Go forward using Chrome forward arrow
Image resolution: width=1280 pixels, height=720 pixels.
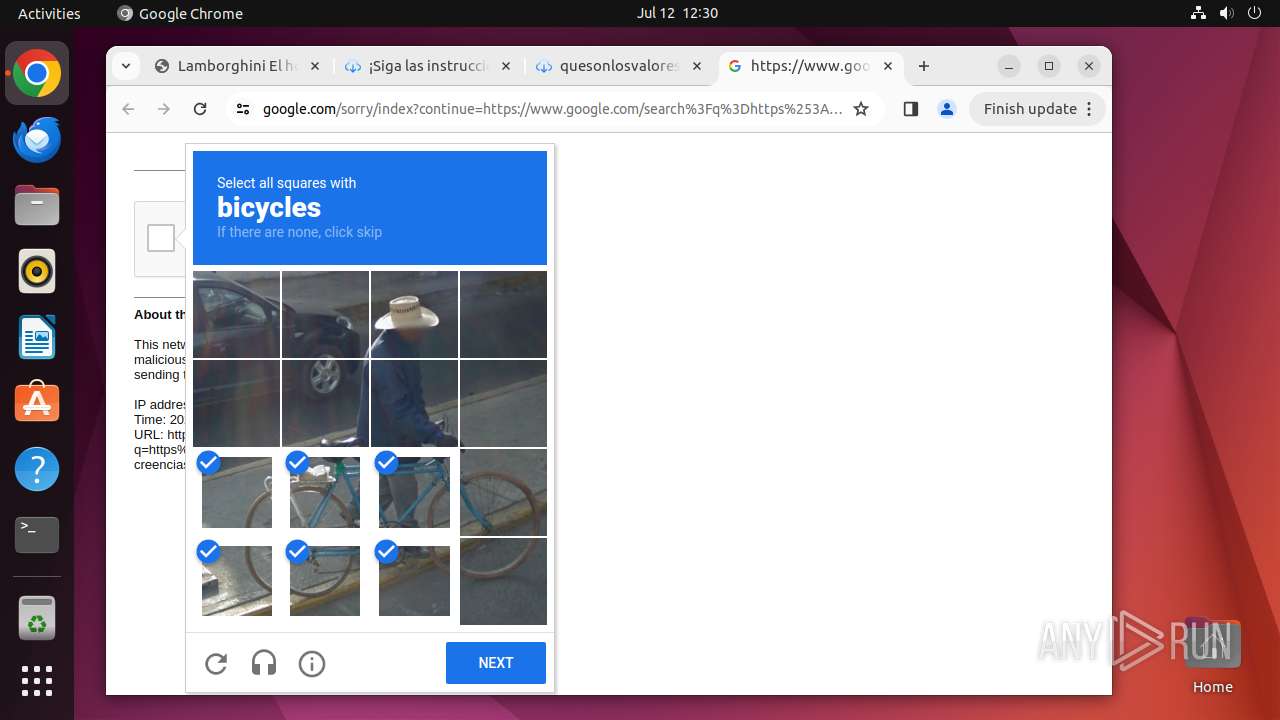(164, 109)
